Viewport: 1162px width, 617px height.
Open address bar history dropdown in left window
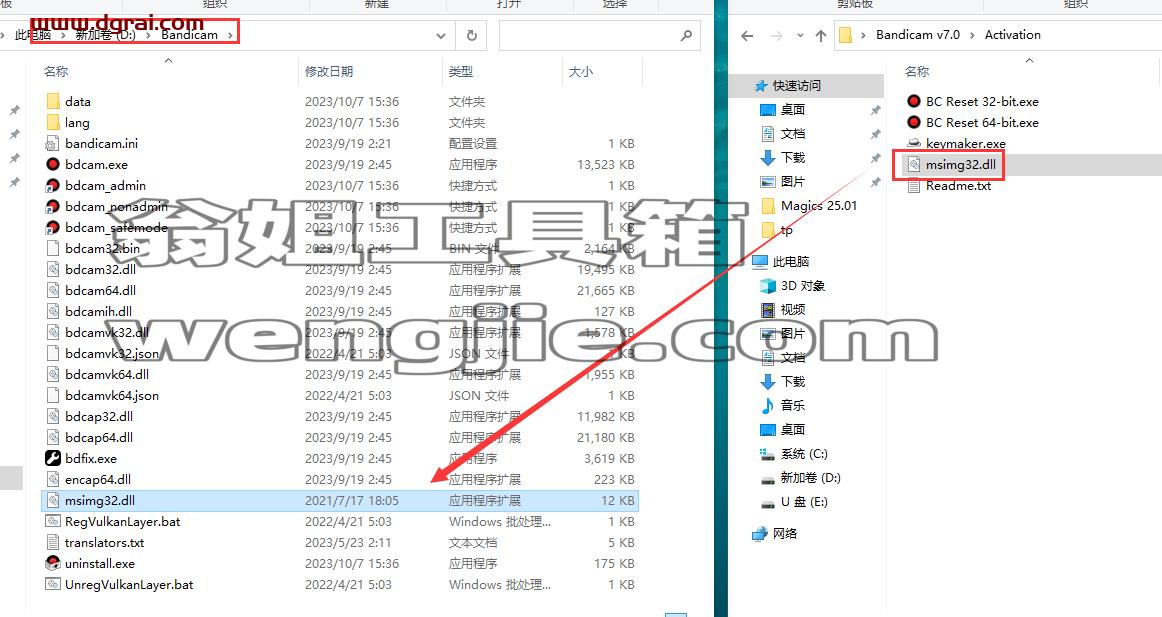coord(441,35)
